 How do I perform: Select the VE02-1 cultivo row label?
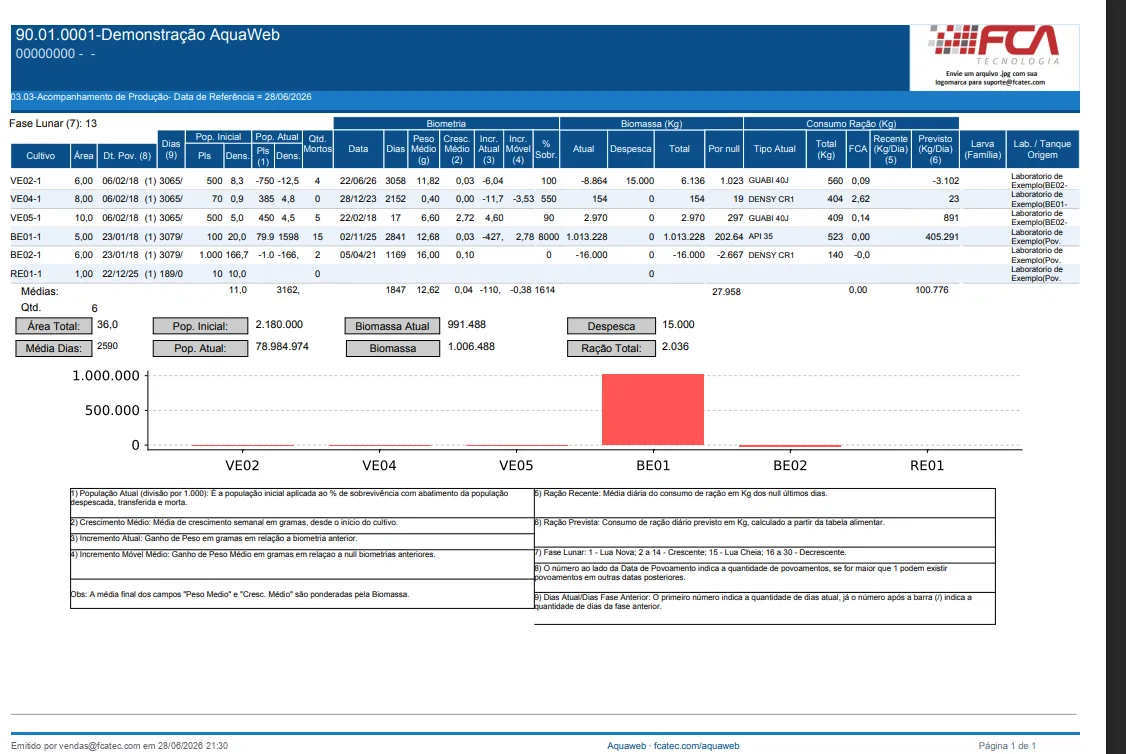coord(26,181)
